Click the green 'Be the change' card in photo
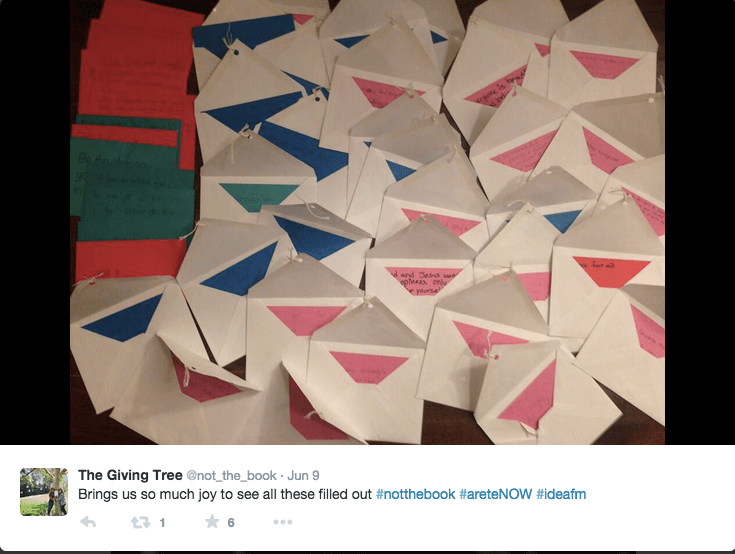Viewport: 735px width, 554px height. [131, 185]
